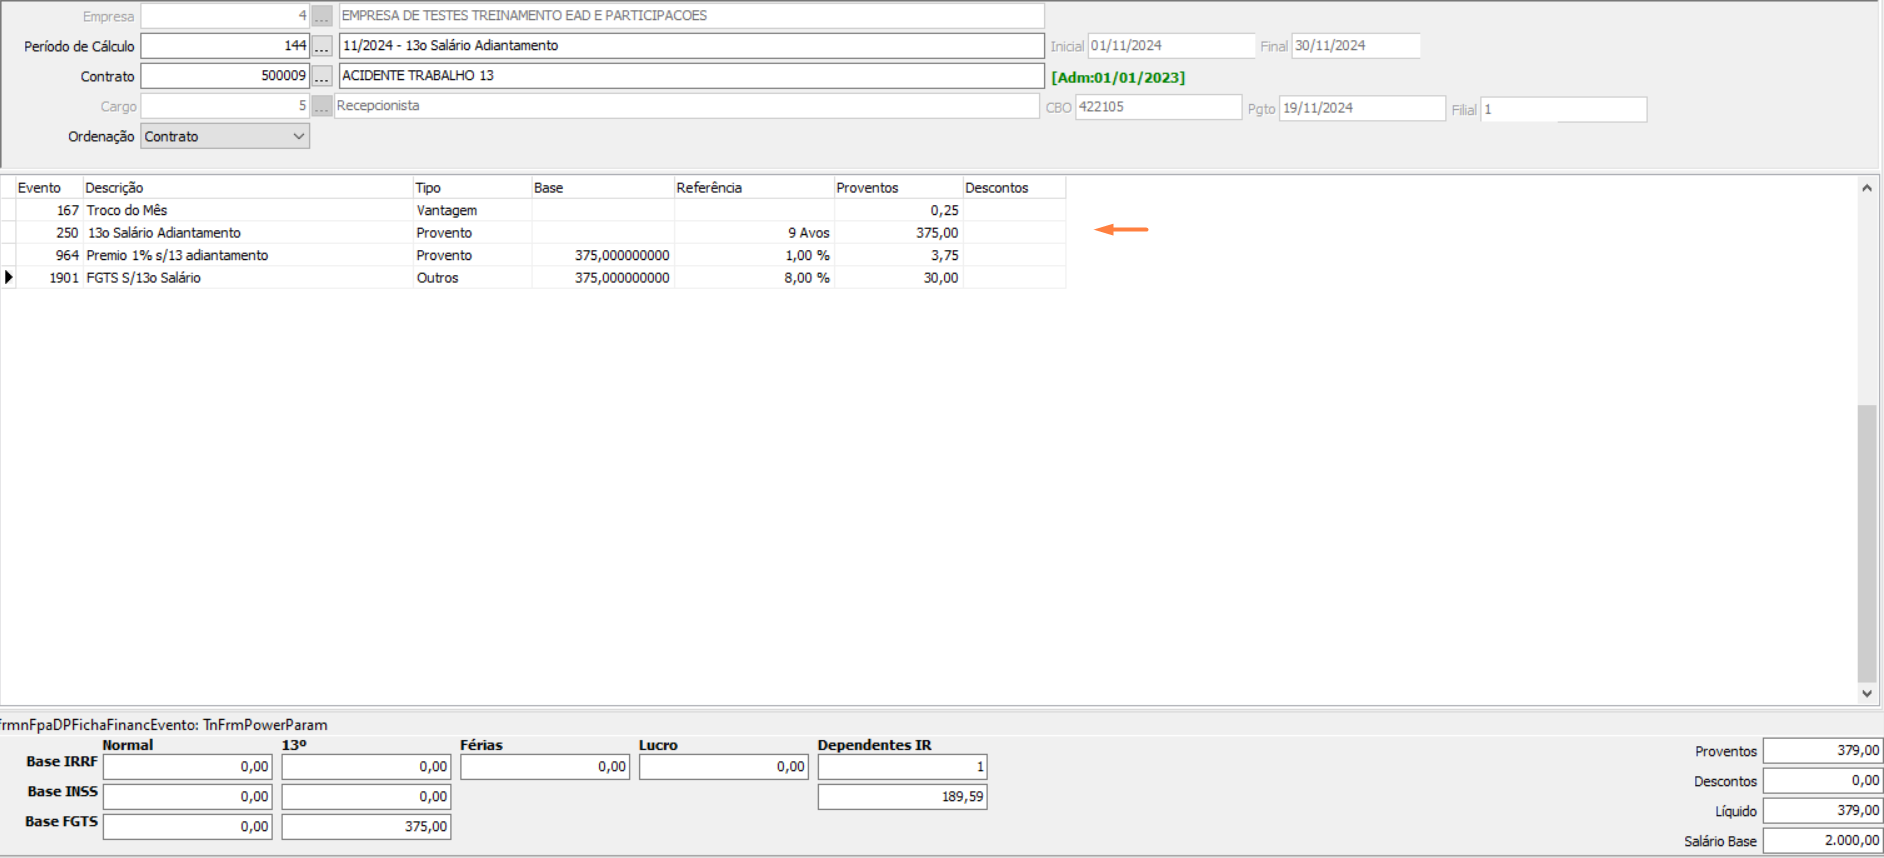
Task: Select the Troco do Mês row
Action: point(127,211)
